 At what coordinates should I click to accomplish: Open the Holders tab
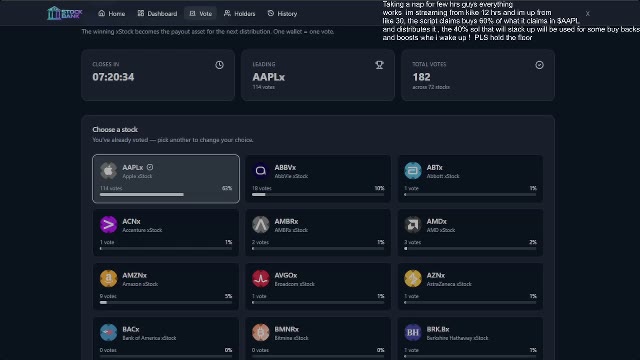[239, 13]
